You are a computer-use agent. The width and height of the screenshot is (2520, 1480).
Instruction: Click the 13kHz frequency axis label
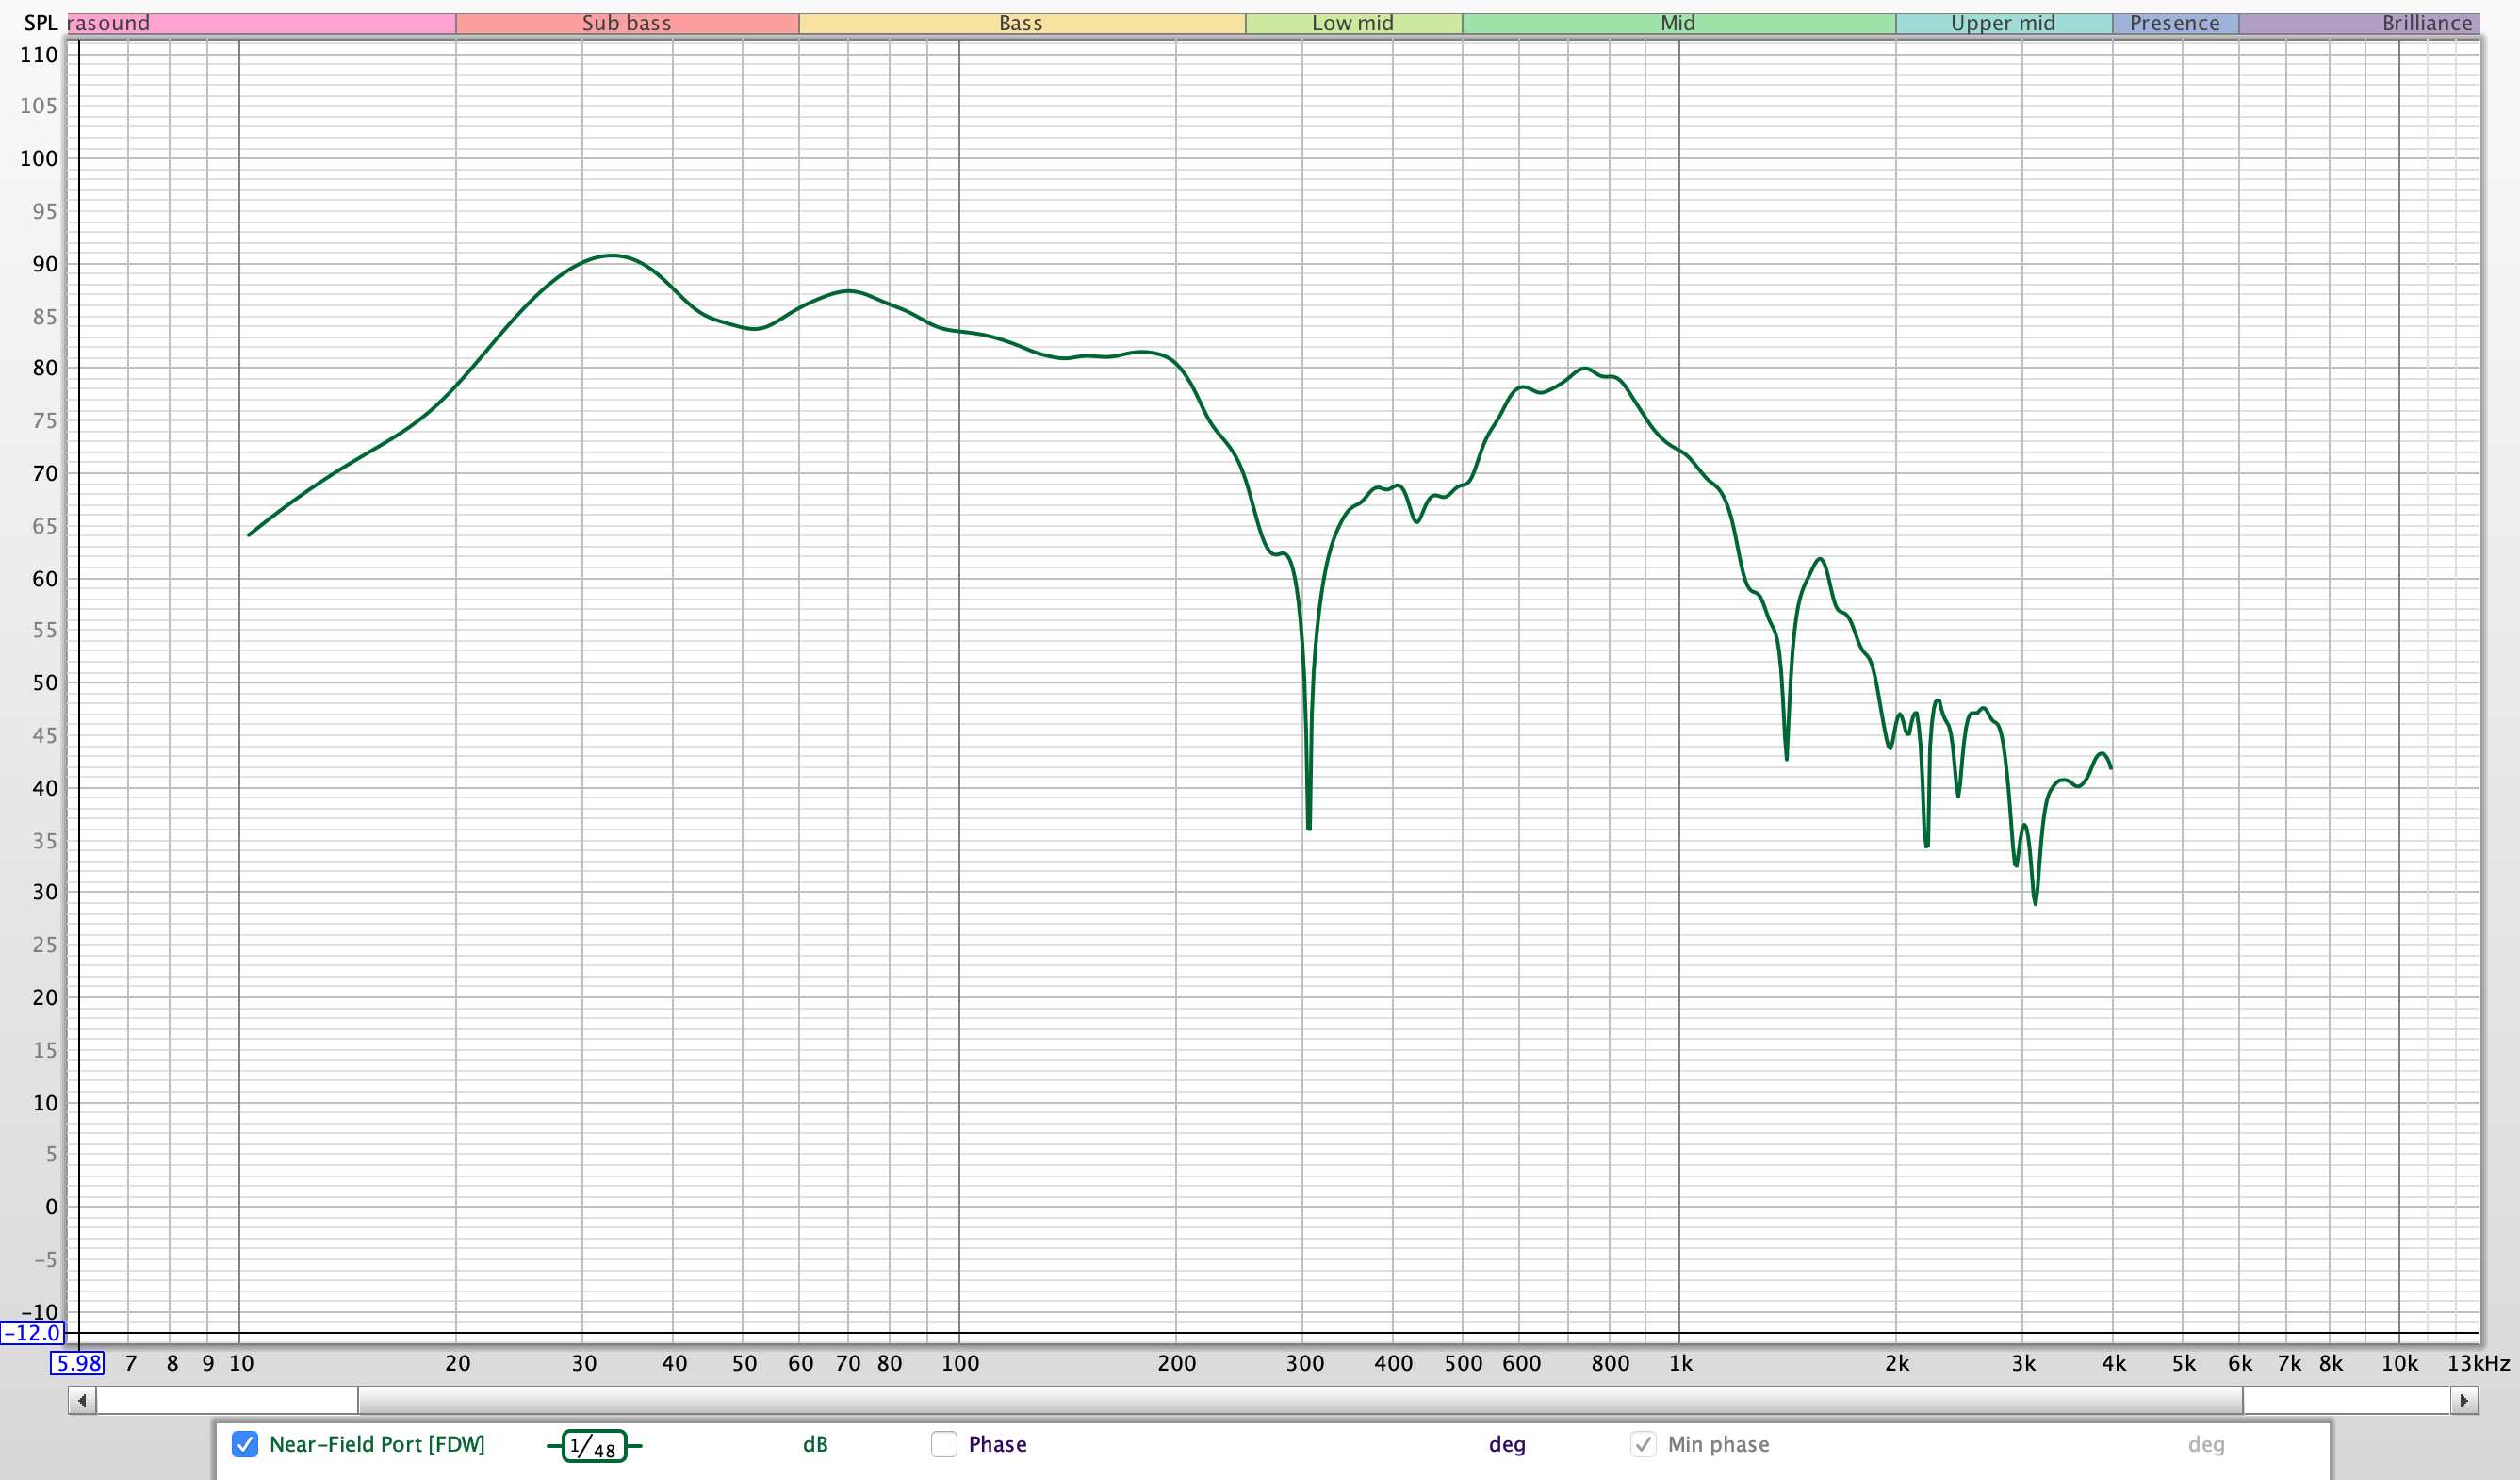click(2478, 1363)
